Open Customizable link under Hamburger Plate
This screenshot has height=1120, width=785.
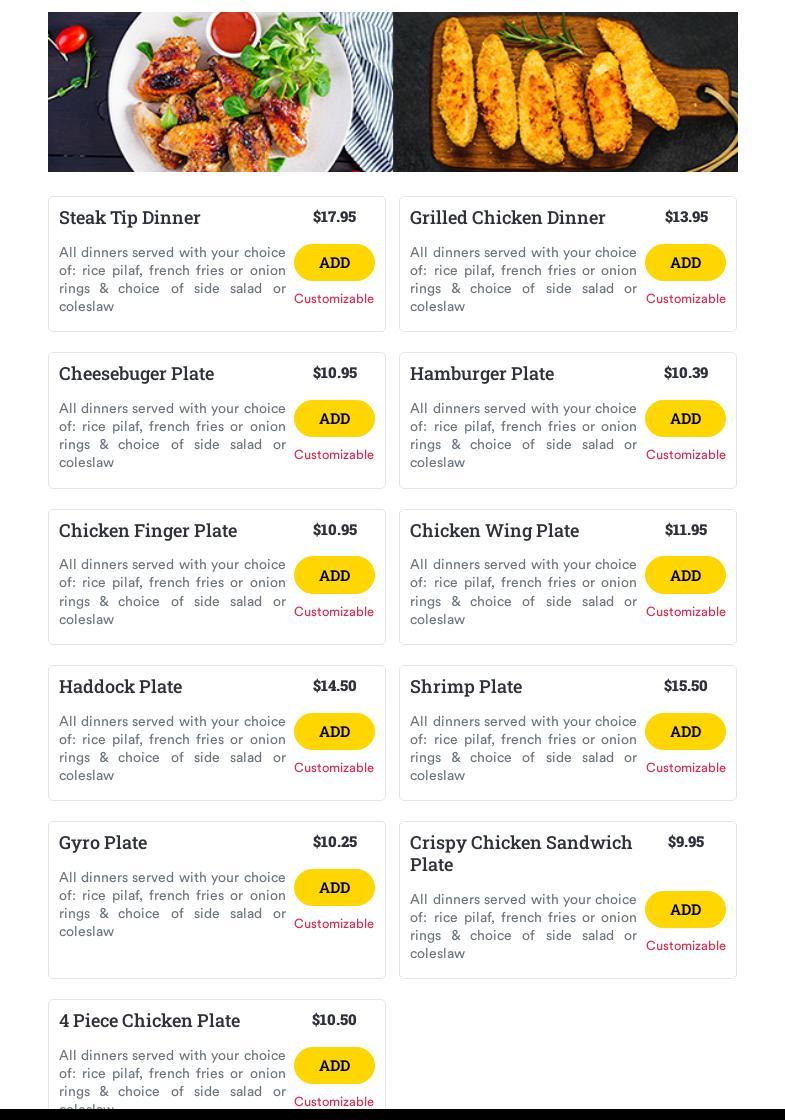(686, 454)
